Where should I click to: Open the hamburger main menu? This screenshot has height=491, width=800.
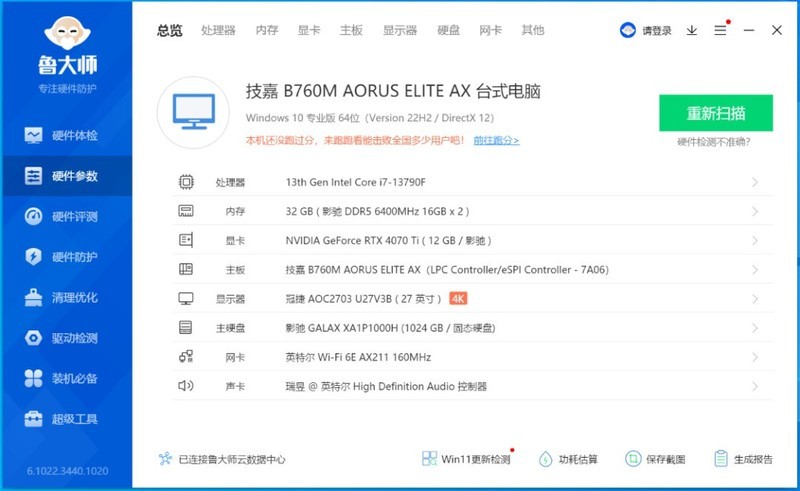(x=720, y=31)
